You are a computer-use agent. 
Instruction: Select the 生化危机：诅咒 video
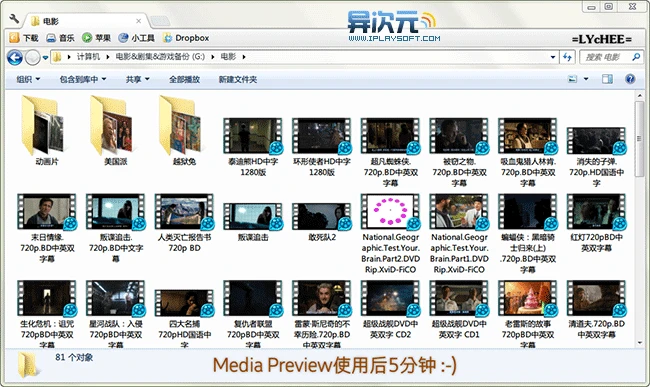47,314
